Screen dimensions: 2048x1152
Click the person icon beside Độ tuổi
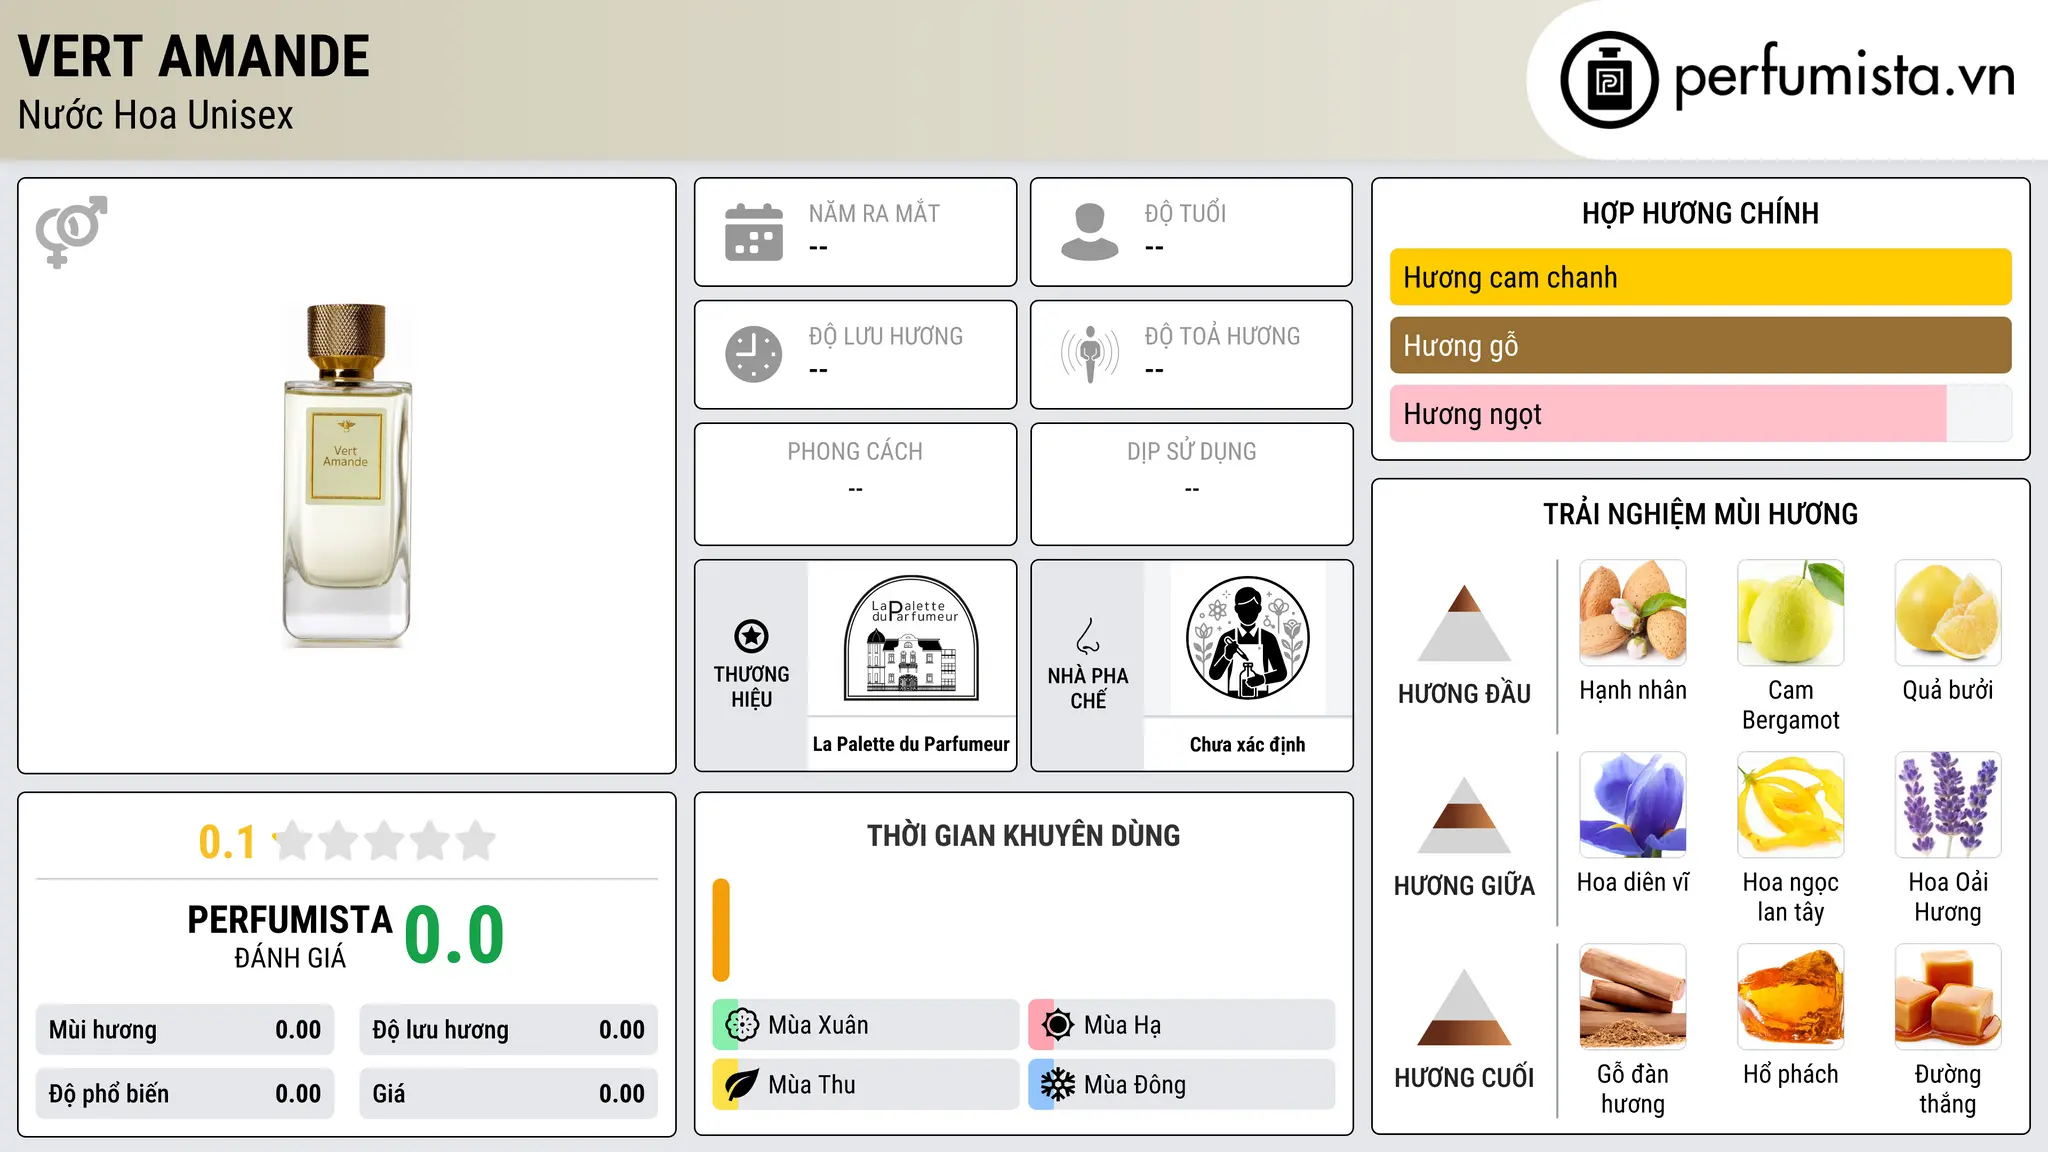pyautogui.click(x=1090, y=232)
